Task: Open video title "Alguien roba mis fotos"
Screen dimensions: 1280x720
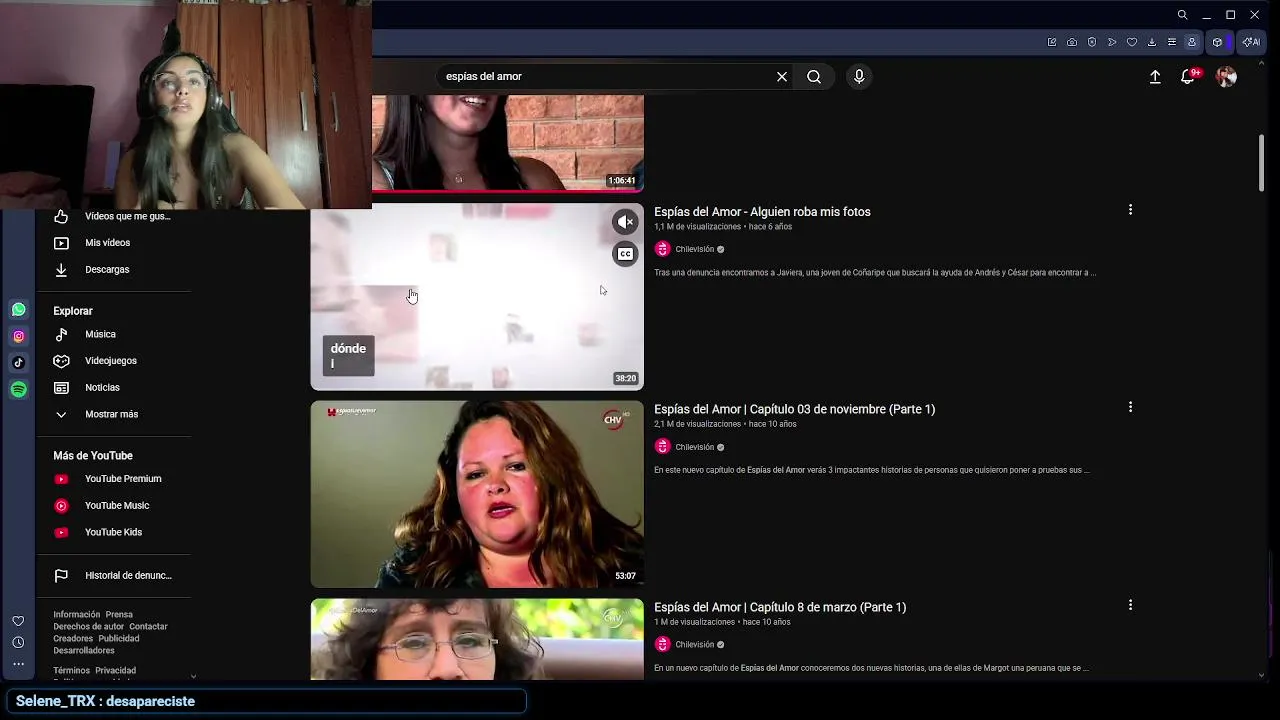Action: click(762, 212)
